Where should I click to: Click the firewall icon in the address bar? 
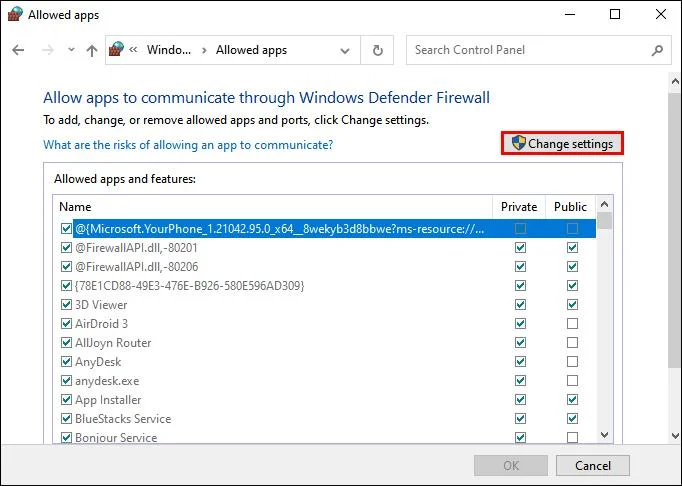tap(116, 49)
